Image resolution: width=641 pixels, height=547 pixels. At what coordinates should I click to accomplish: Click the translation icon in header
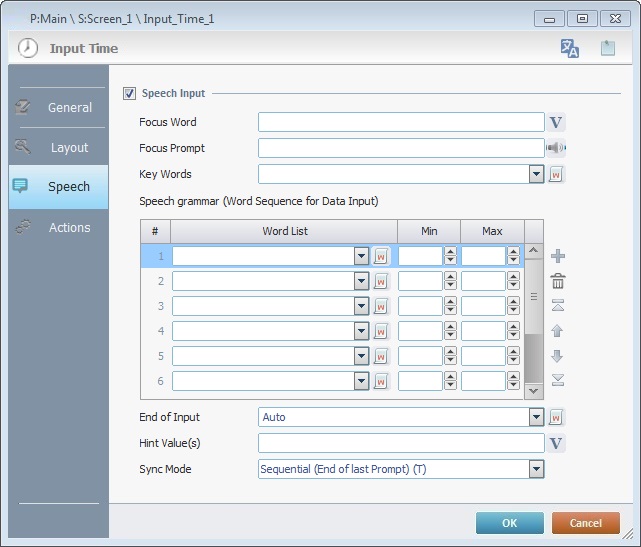click(570, 48)
